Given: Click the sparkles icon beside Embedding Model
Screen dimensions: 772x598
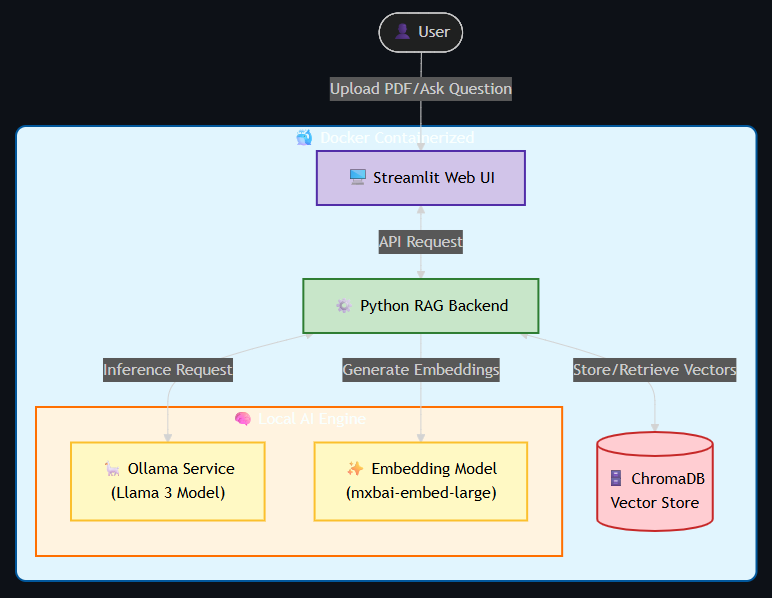Looking at the screenshot, I should click(355, 469).
